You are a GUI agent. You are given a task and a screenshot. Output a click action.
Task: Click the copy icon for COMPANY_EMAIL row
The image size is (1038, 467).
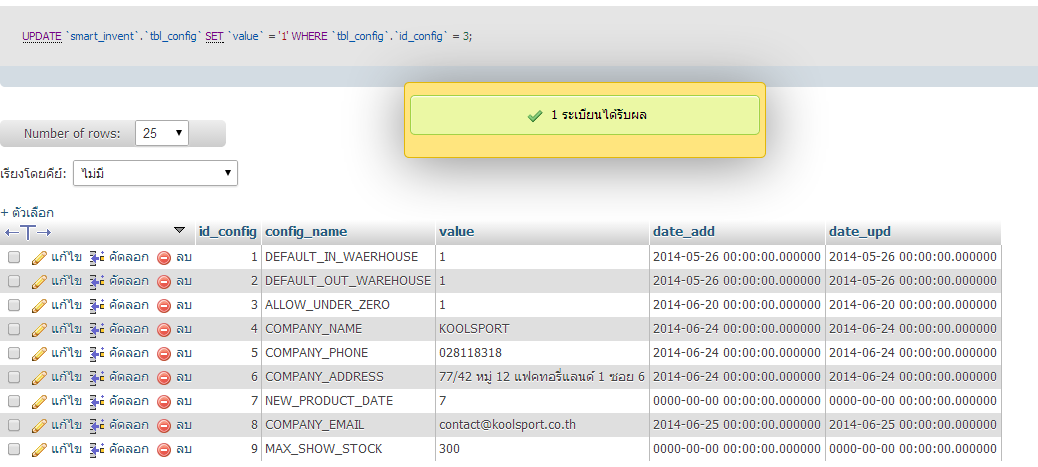97,425
